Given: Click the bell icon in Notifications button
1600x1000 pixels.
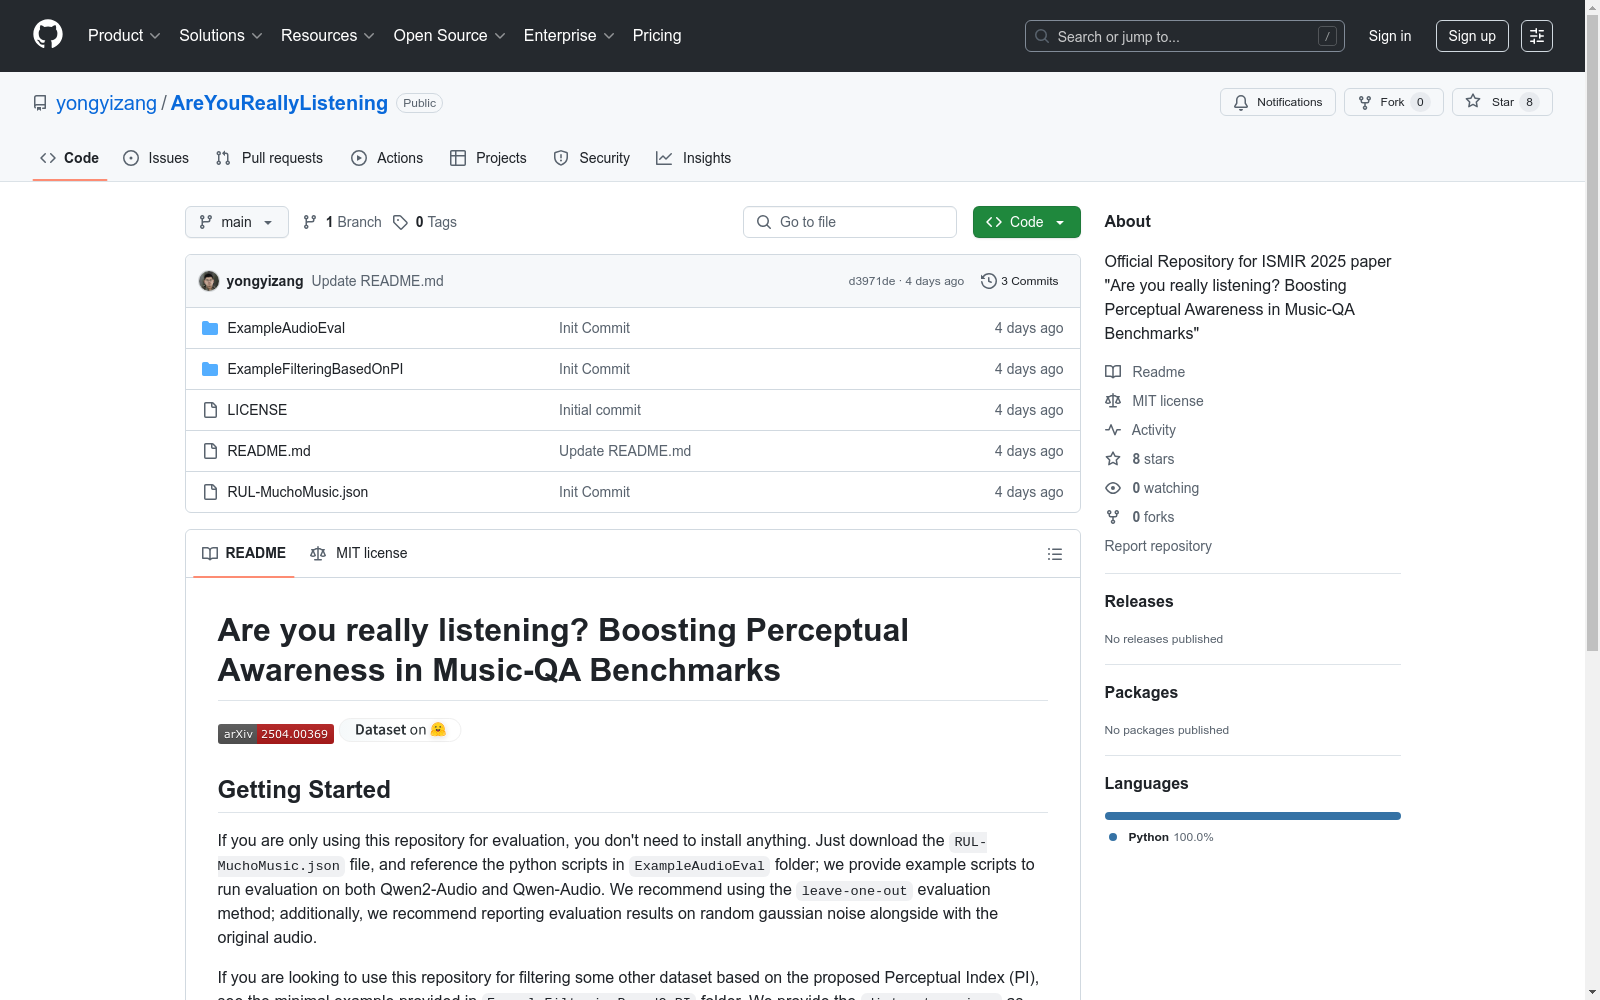Looking at the screenshot, I should 1241,102.
